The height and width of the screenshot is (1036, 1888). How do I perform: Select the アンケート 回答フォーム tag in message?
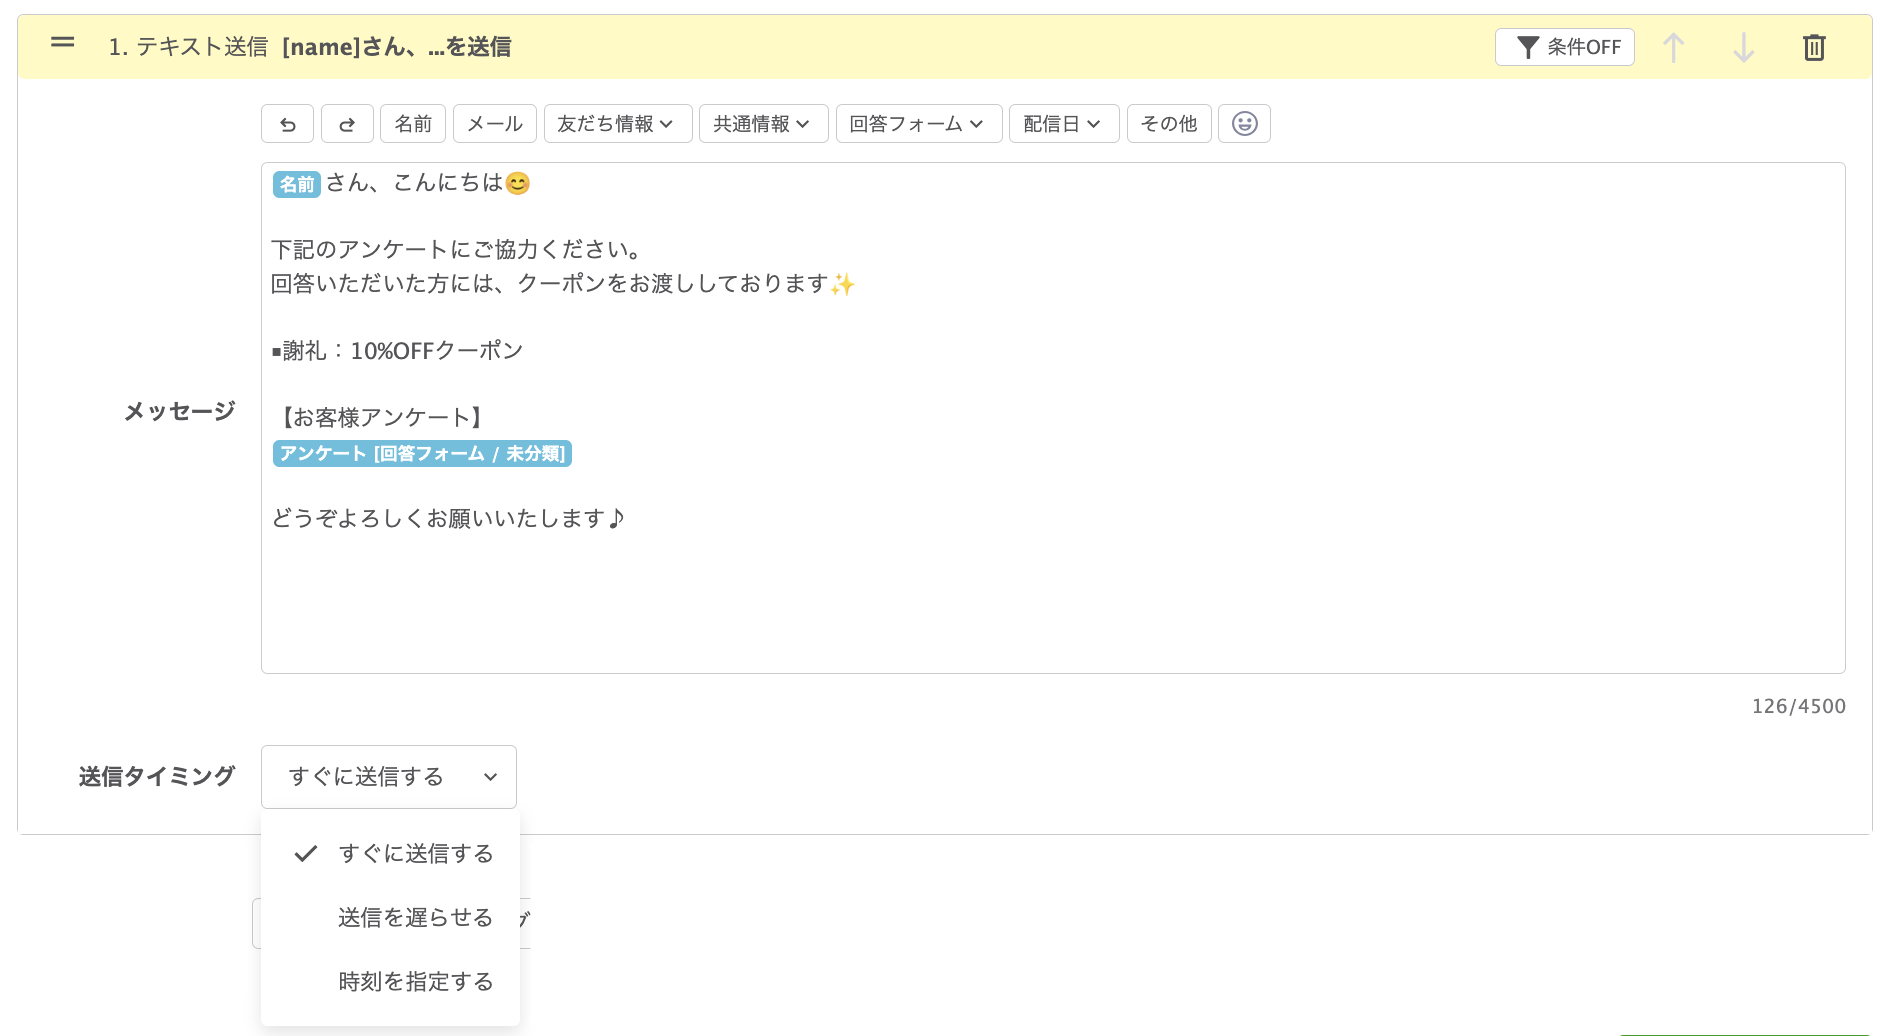421,453
